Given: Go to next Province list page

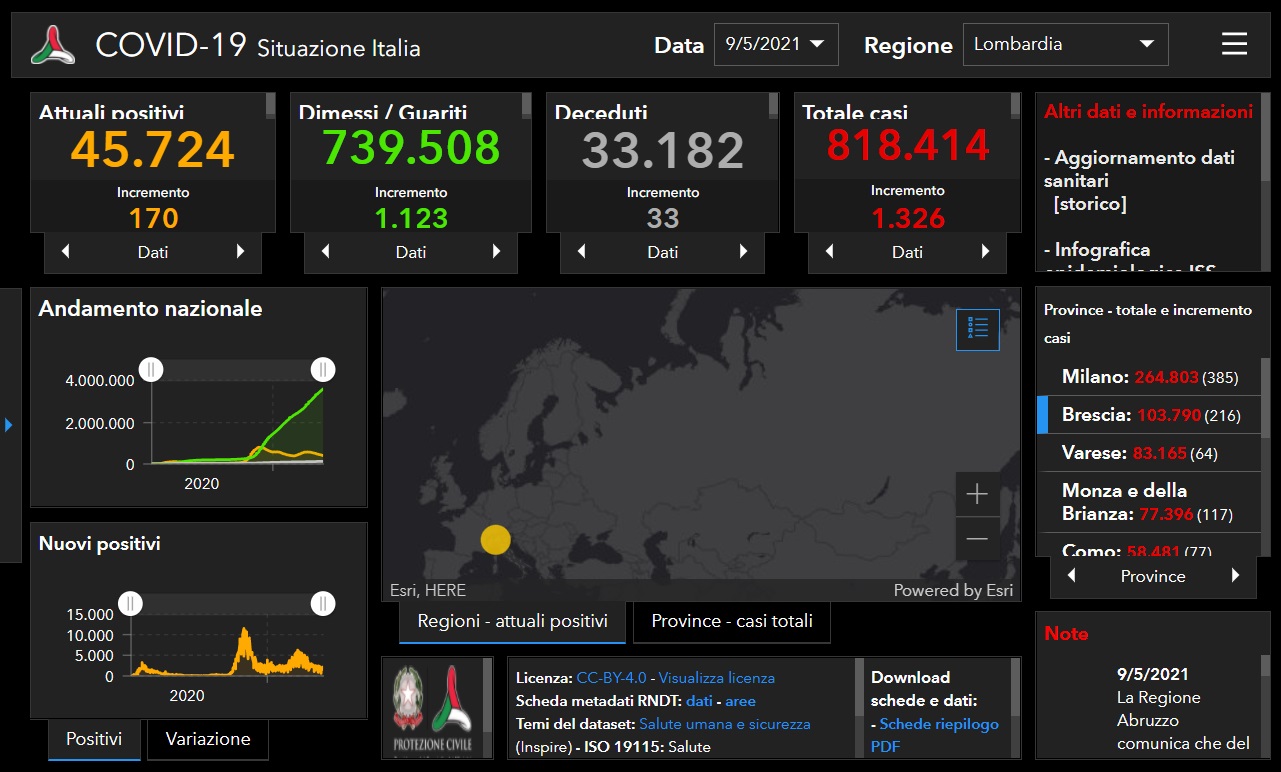Looking at the screenshot, I should [x=1235, y=576].
